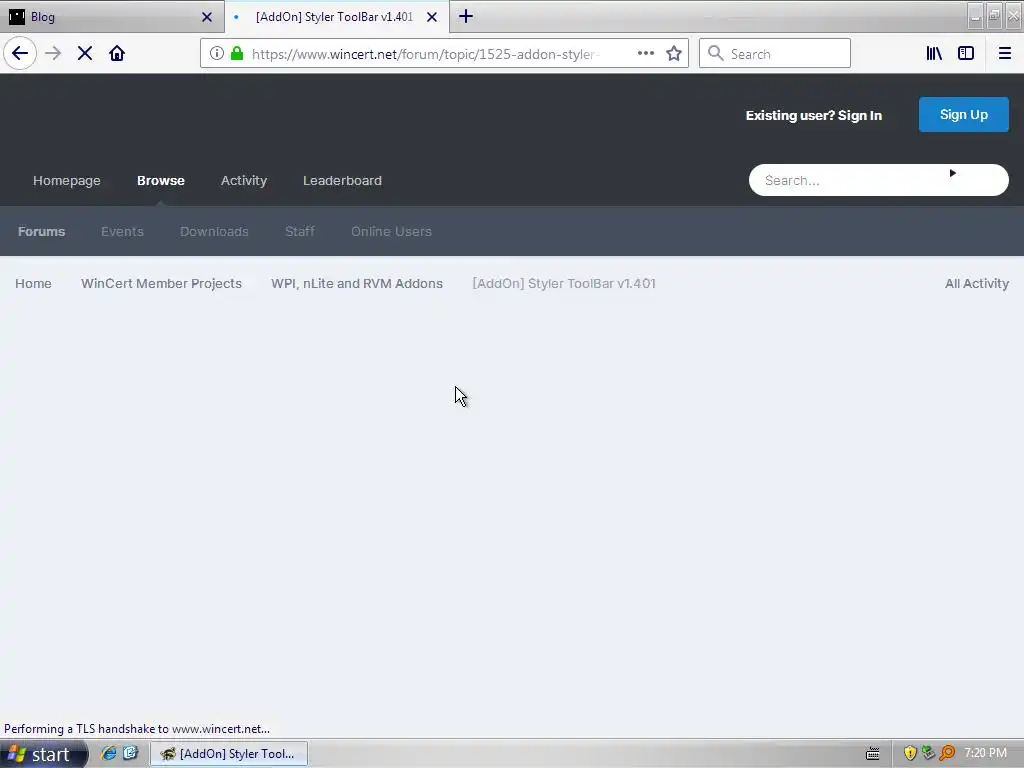The height and width of the screenshot is (768, 1024).
Task: Open WinCert Member Projects breadcrumb
Action: [161, 284]
